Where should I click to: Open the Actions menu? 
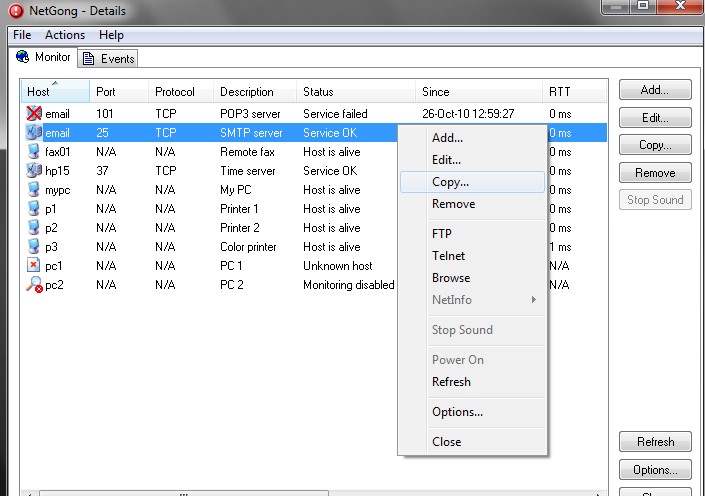pyautogui.click(x=65, y=35)
